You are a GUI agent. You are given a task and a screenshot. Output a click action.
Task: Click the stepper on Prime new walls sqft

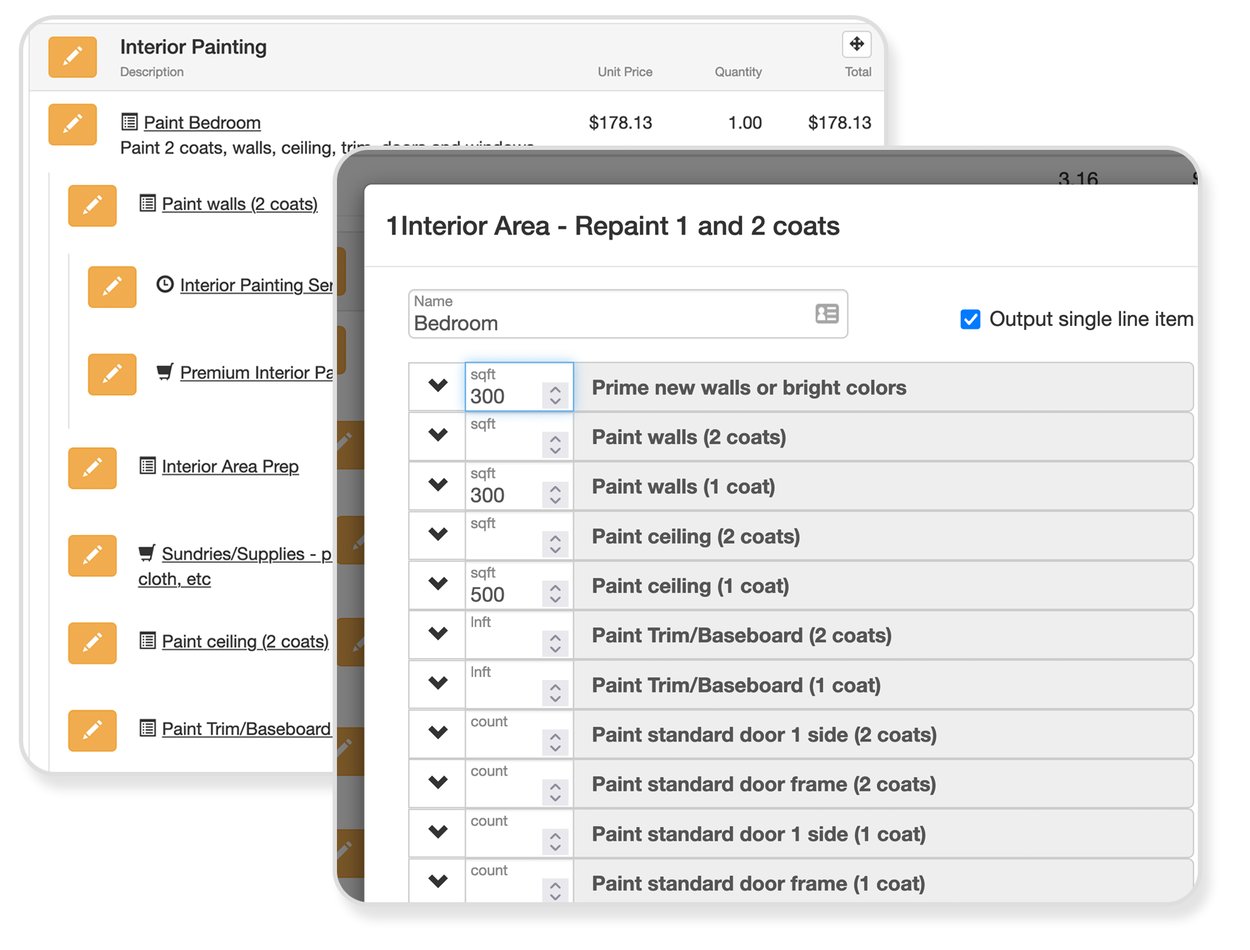coord(555,396)
